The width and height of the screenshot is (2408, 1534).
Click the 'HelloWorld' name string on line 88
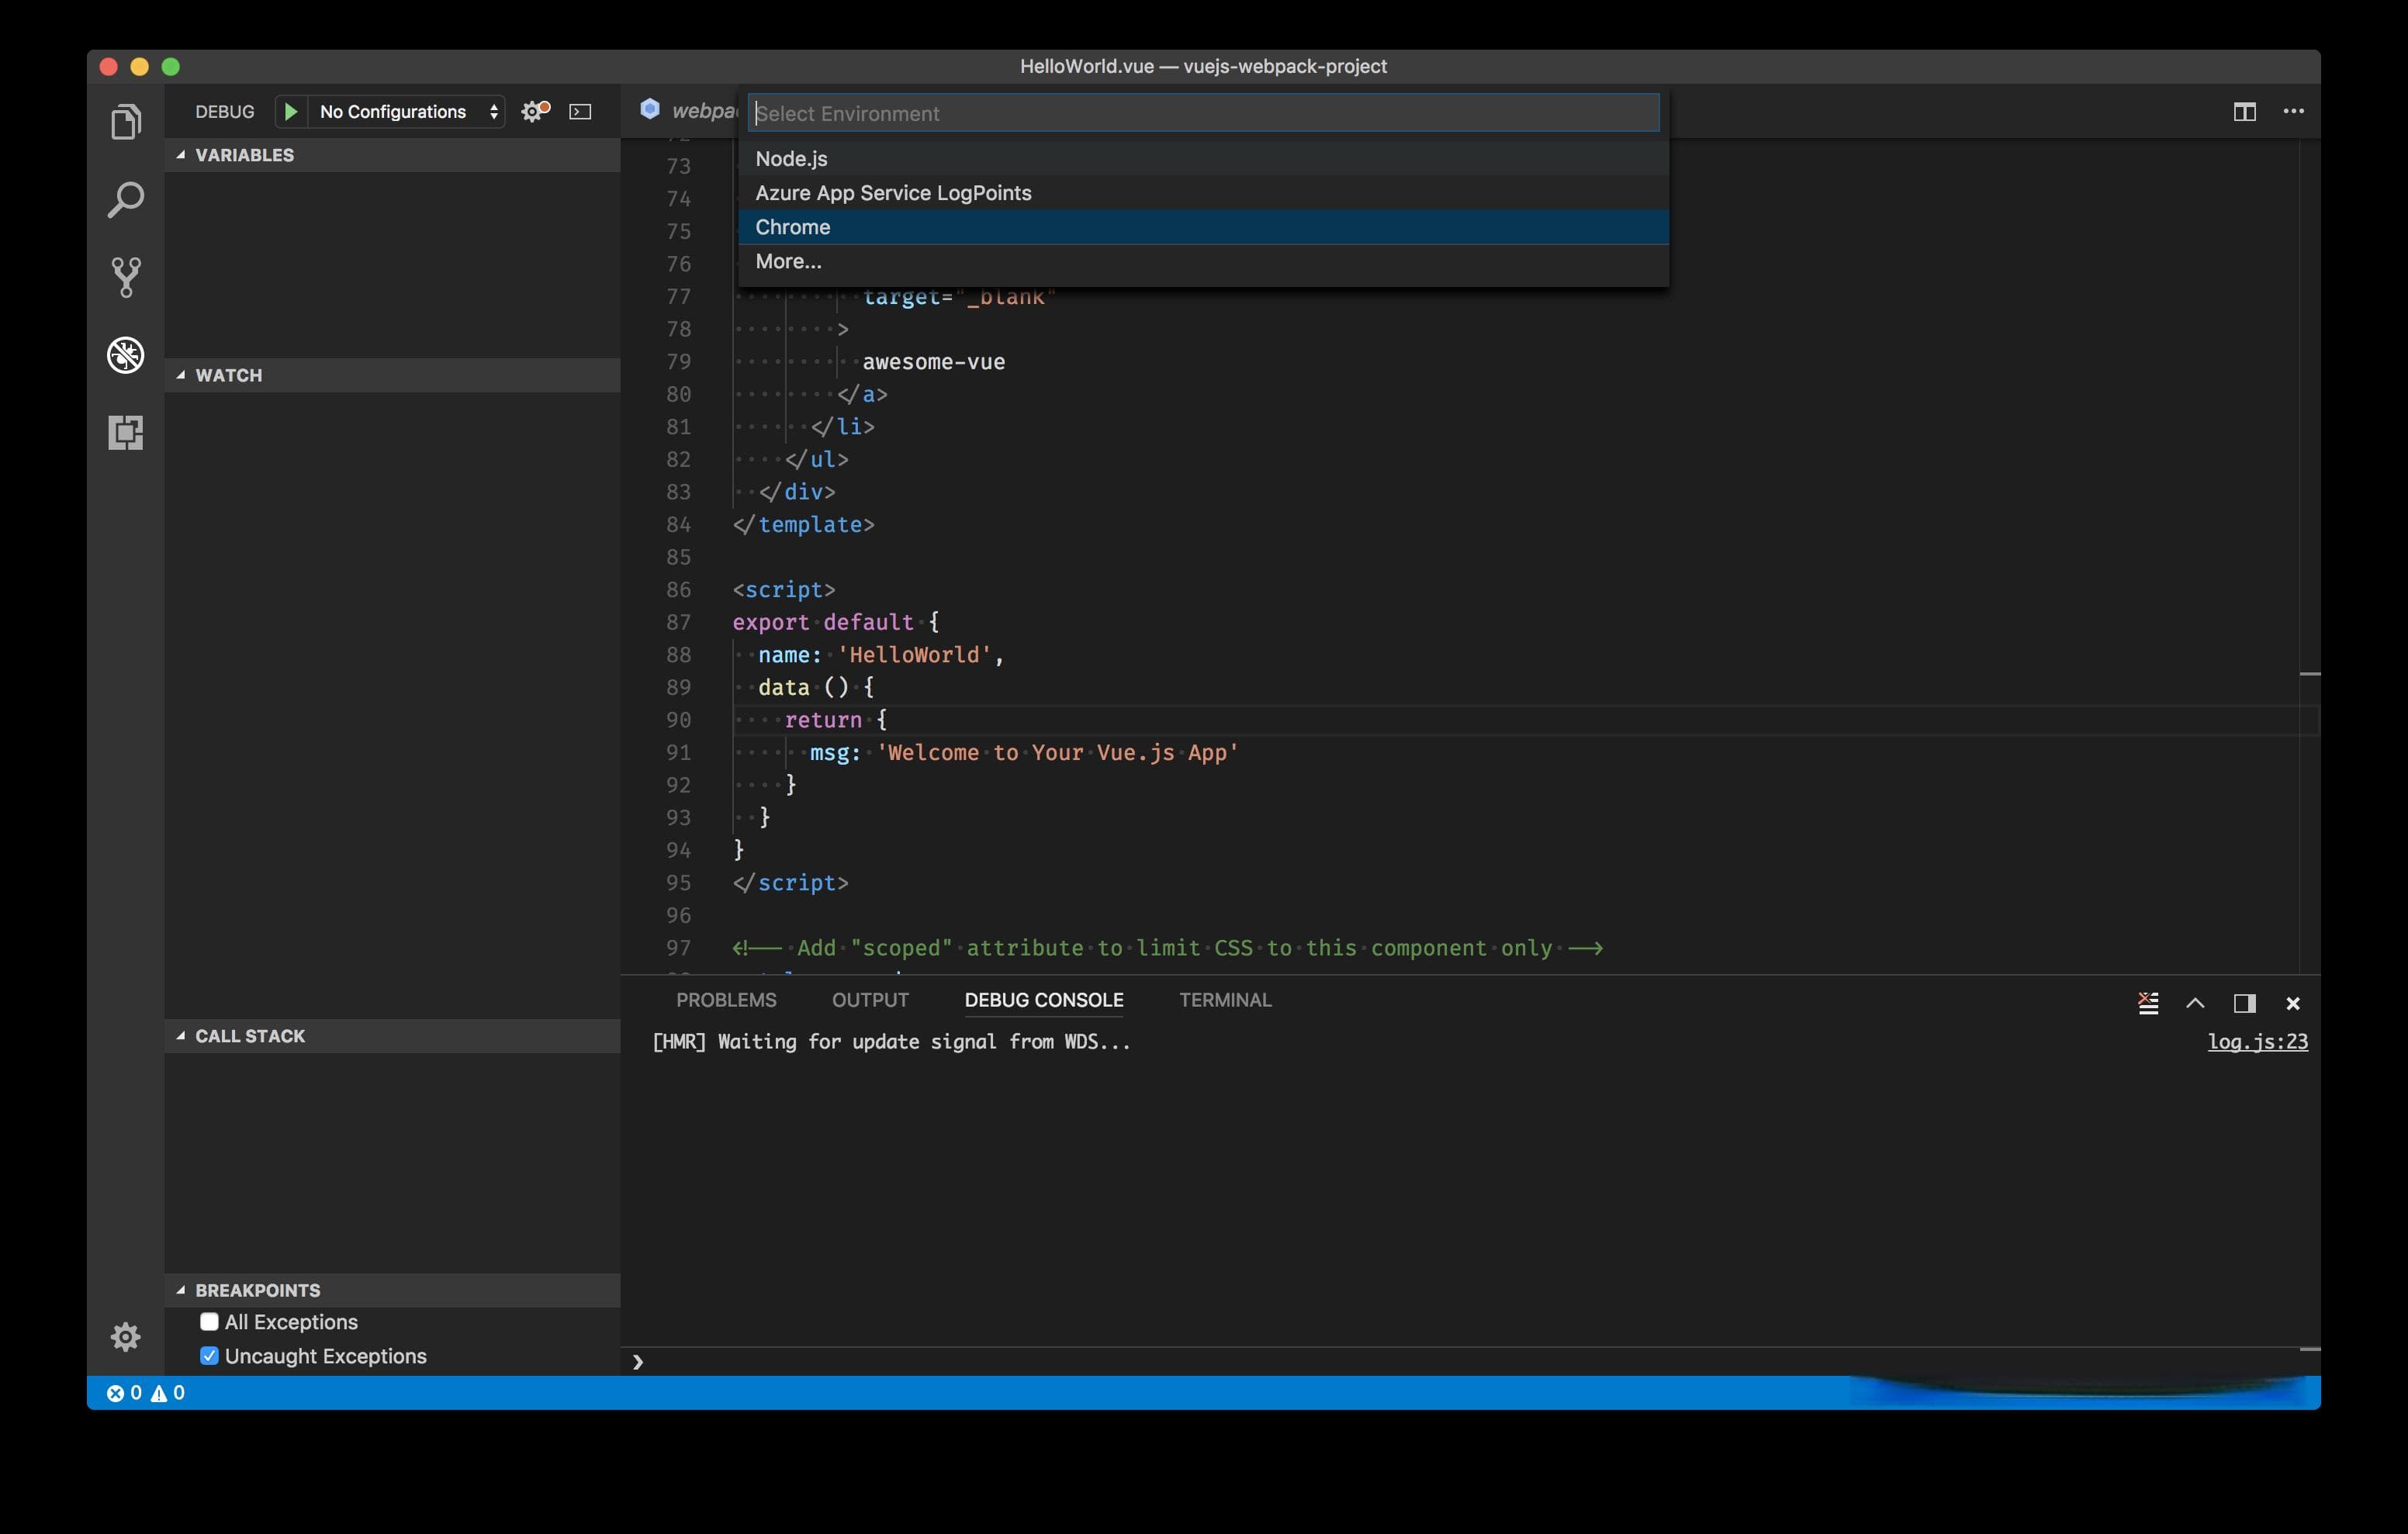coord(914,655)
